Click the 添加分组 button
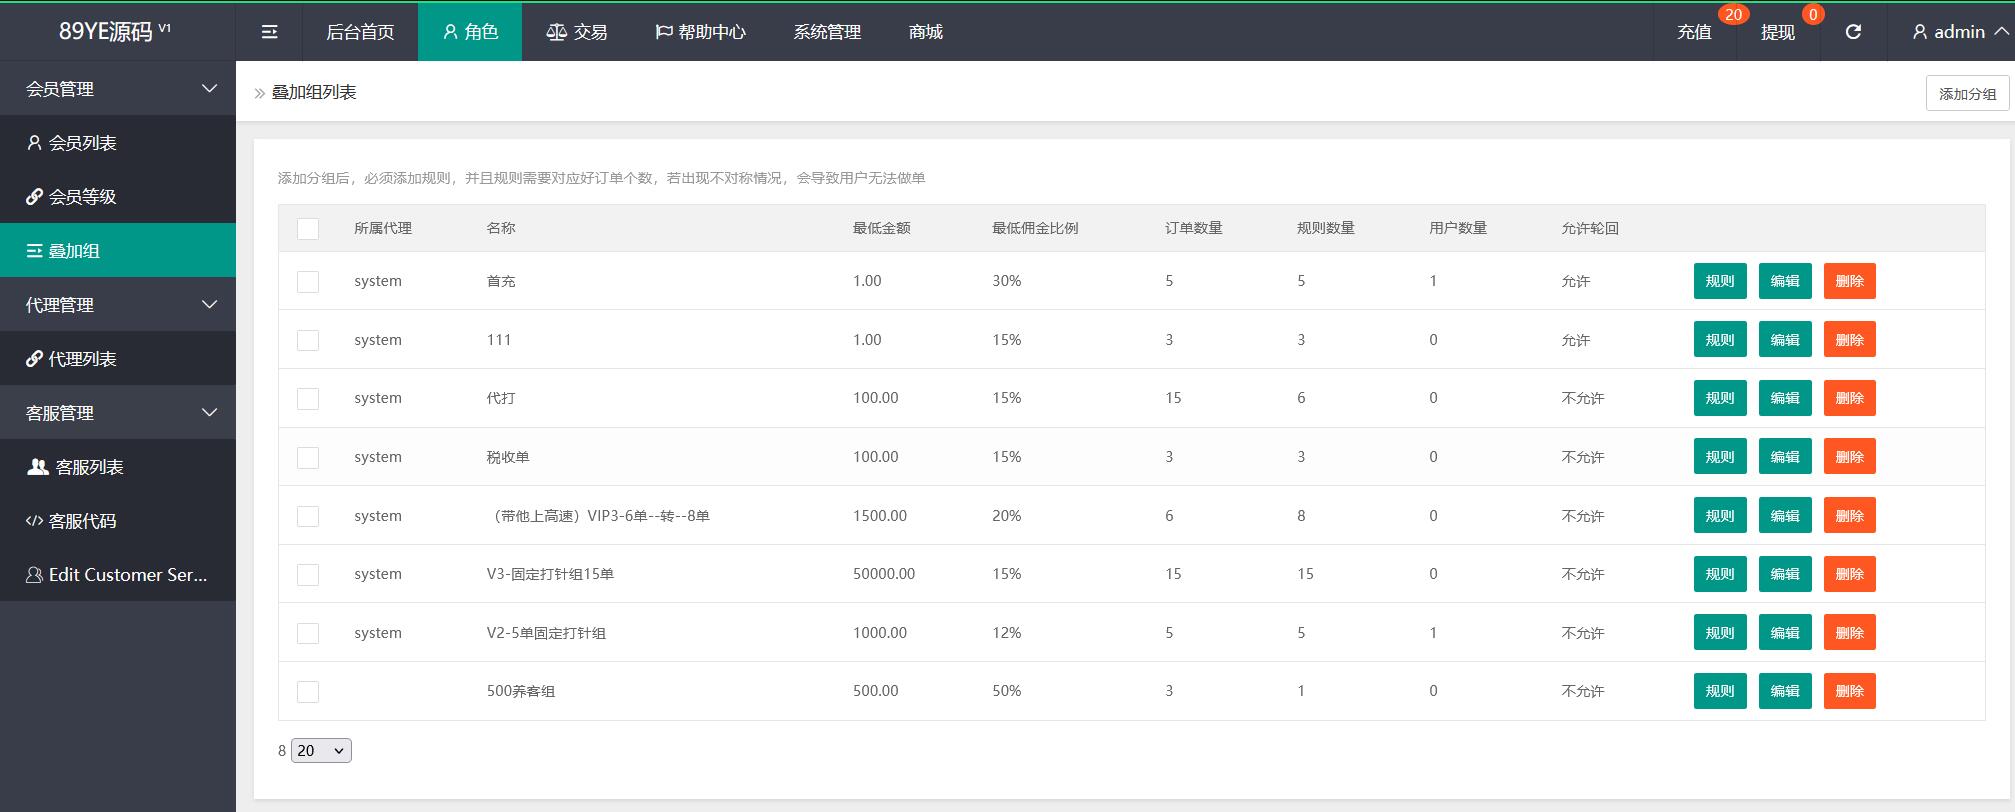Viewport: 2015px width, 812px height. pos(1967,93)
